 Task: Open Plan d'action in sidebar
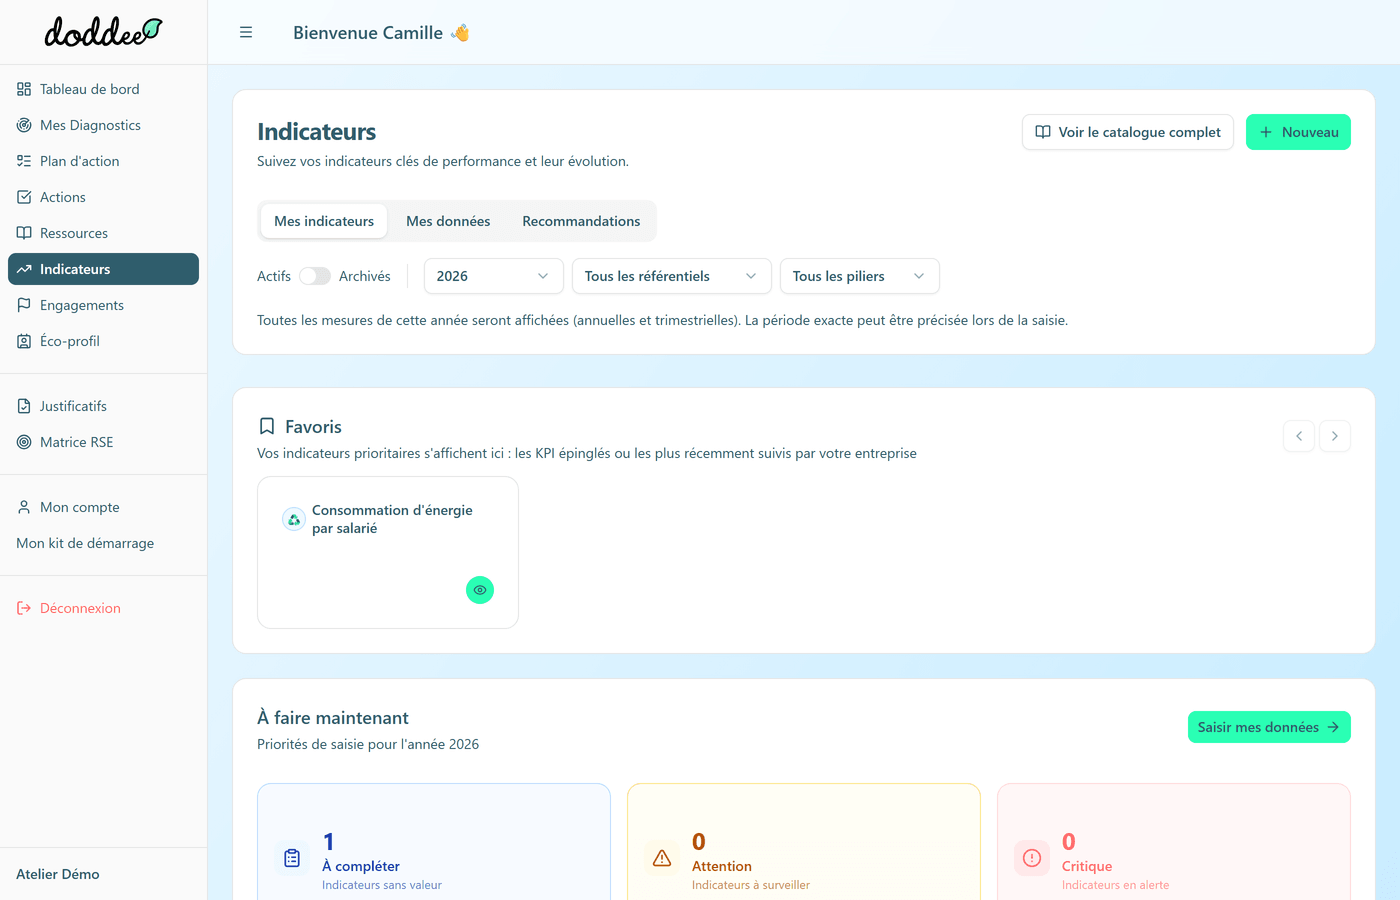click(104, 161)
